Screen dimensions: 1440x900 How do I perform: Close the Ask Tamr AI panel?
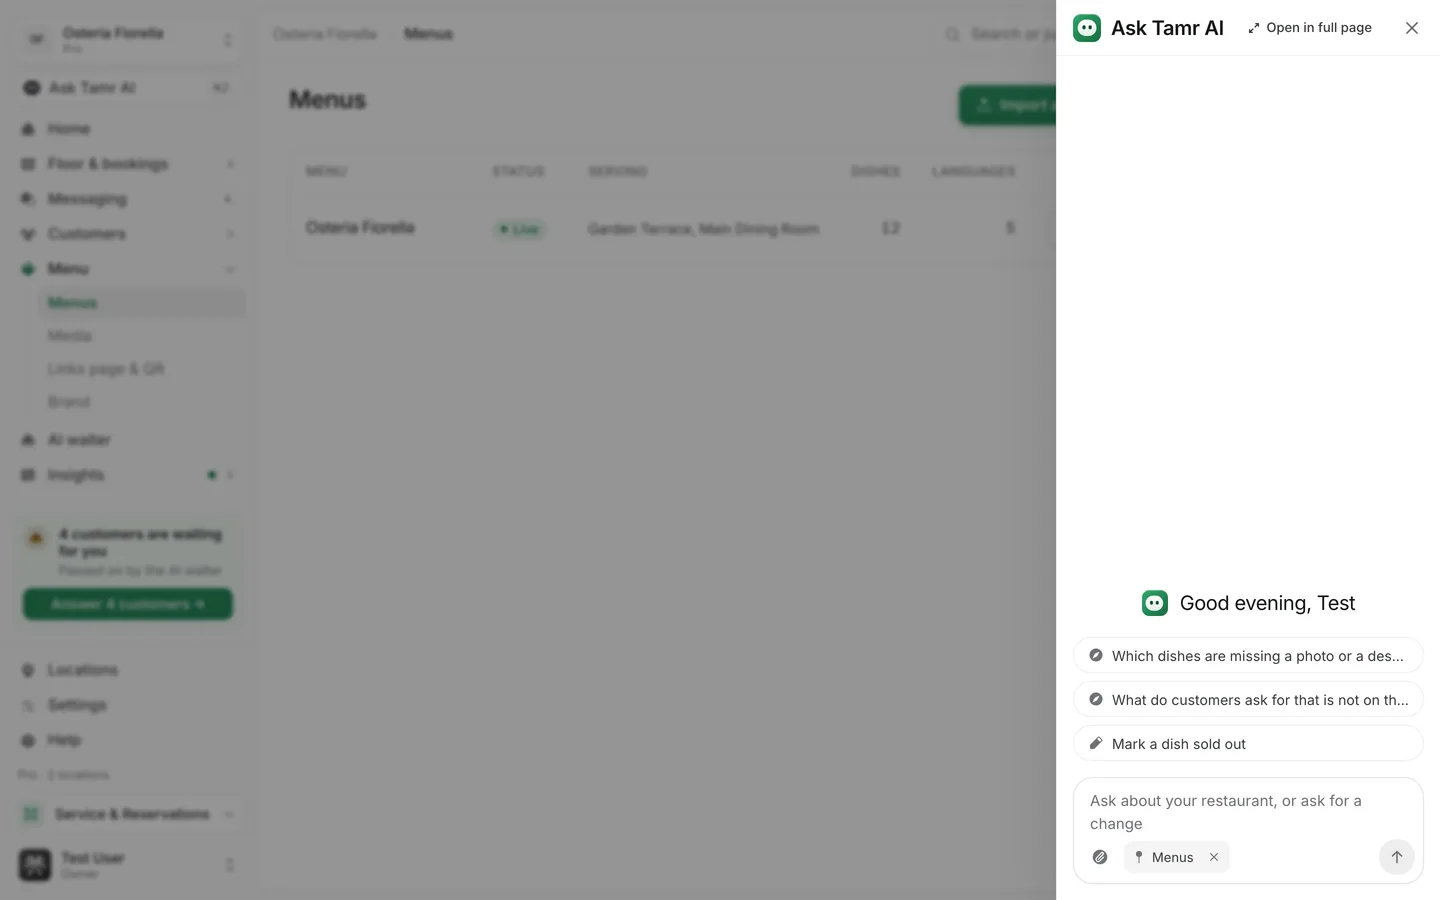click(1412, 28)
